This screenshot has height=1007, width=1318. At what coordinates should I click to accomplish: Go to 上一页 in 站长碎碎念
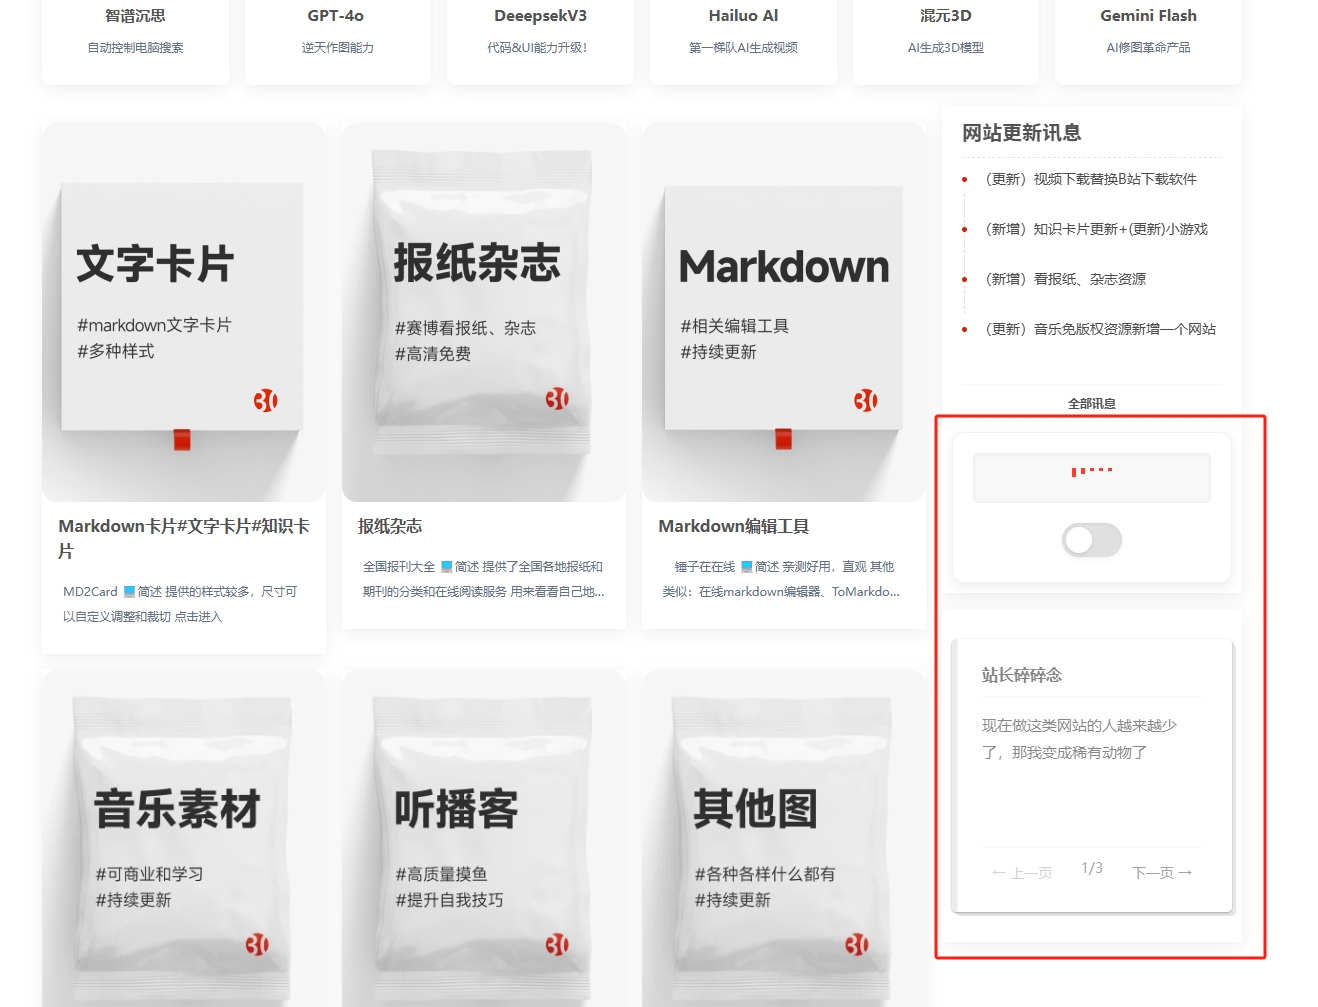1022,873
